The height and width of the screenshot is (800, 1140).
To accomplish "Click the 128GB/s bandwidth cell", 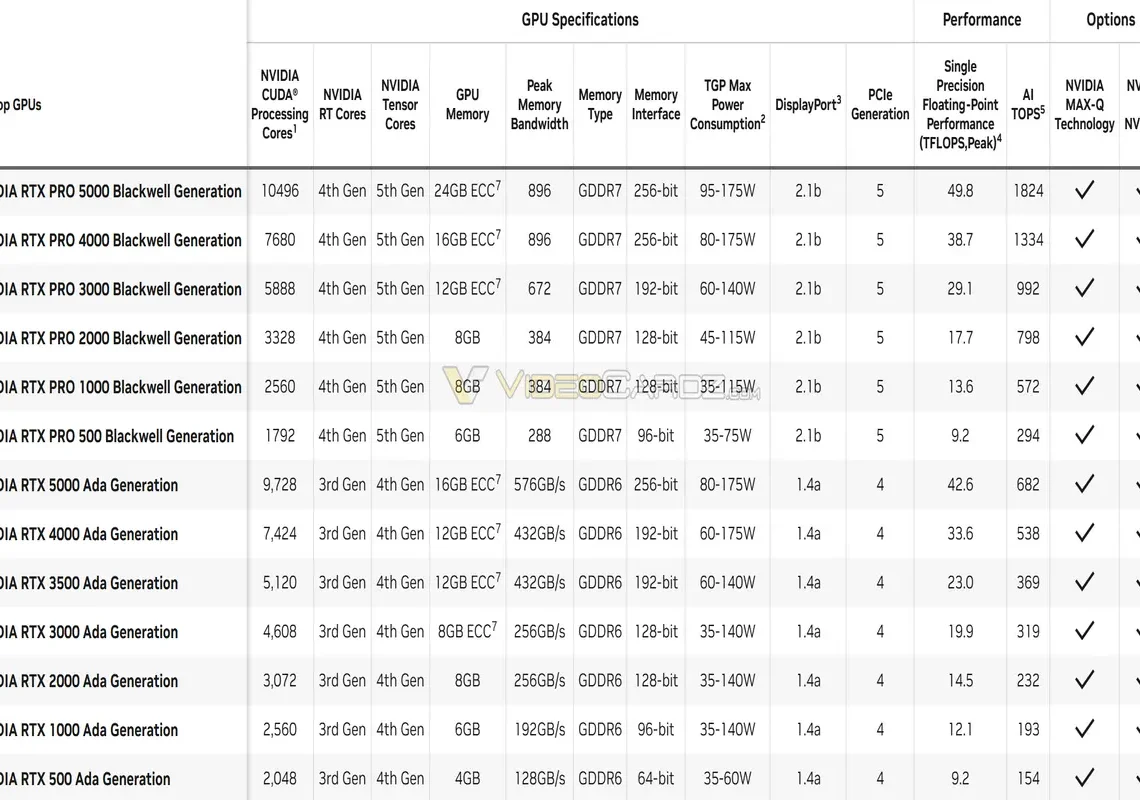I will click(x=539, y=778).
